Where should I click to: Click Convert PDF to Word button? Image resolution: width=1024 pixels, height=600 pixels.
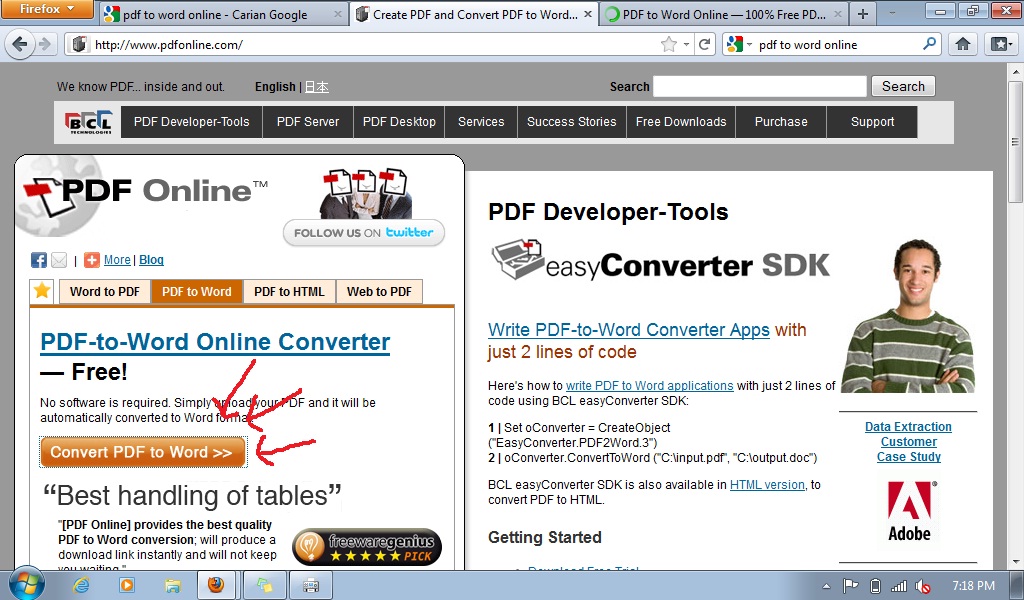pyautogui.click(x=143, y=452)
